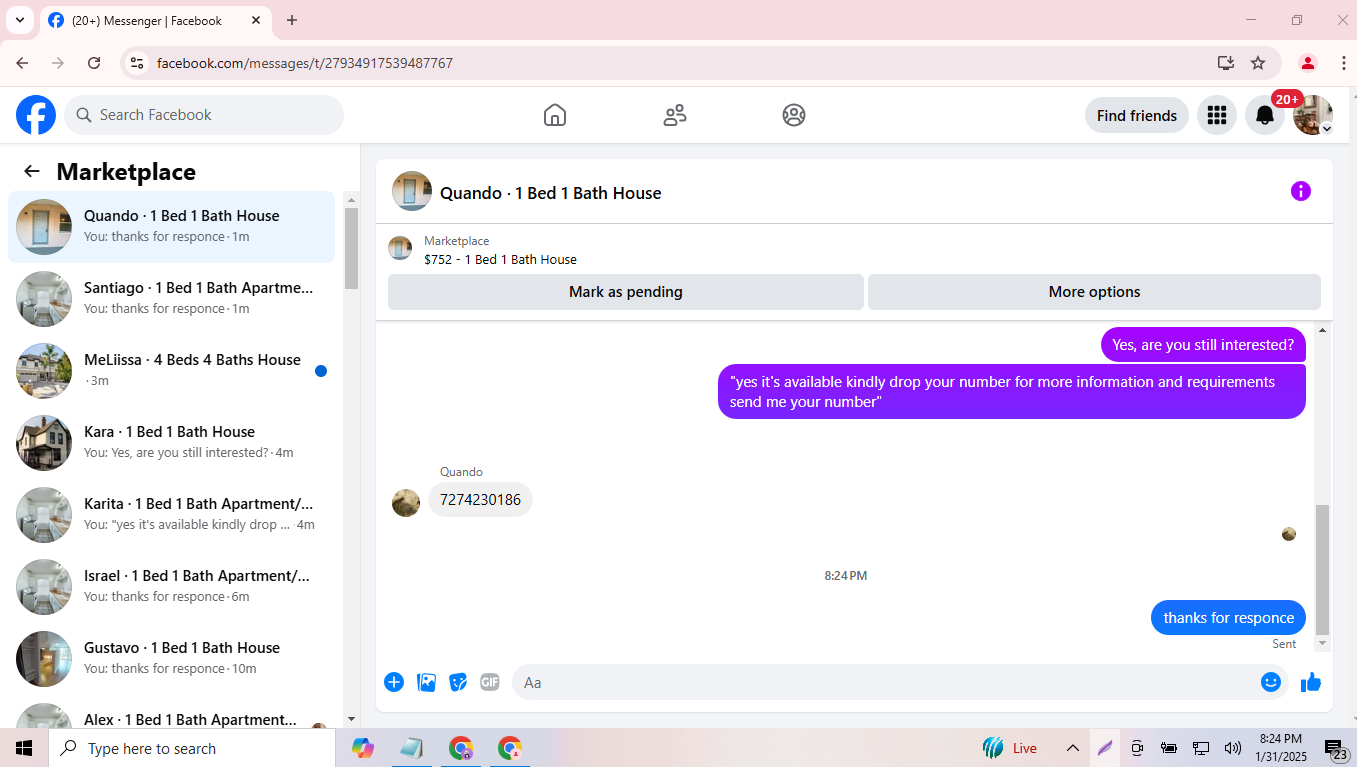Open the Facebook logo home link
The height and width of the screenshot is (767, 1357).
[x=36, y=115]
